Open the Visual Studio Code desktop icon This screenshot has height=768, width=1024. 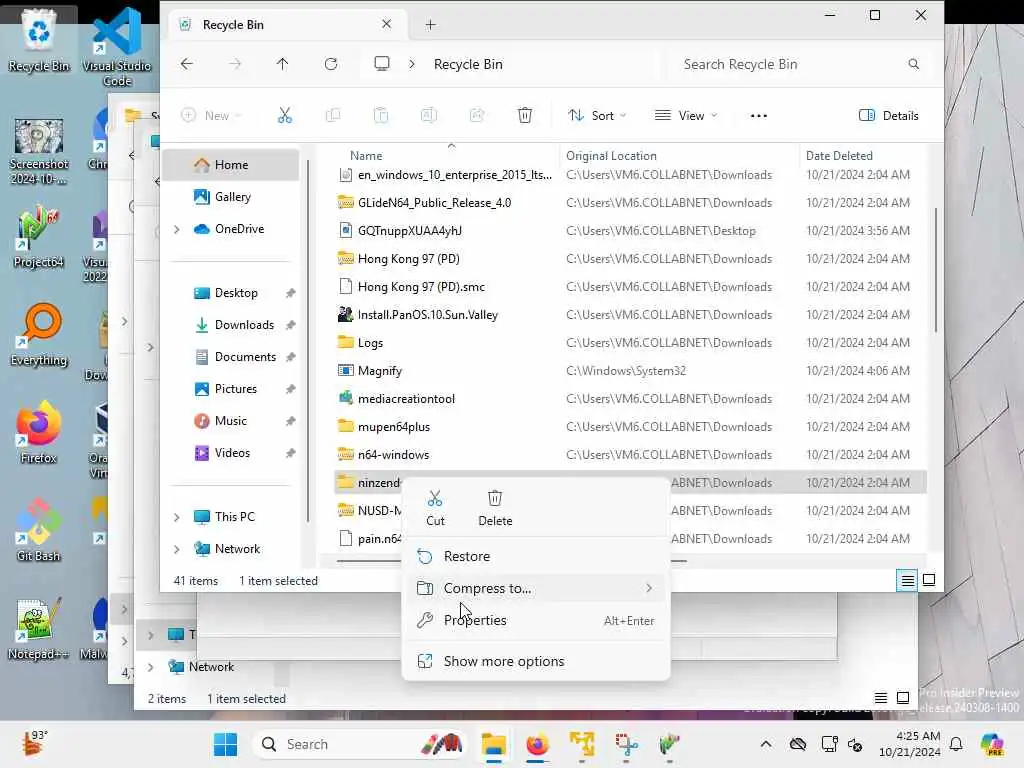coord(117,47)
